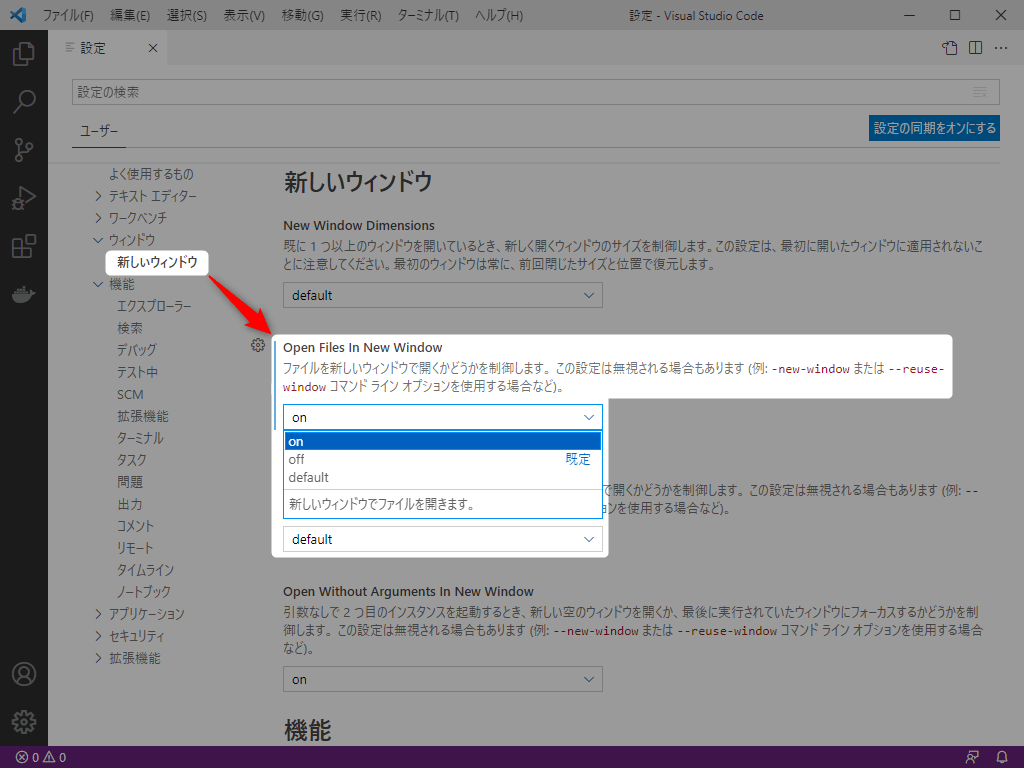Image resolution: width=1024 pixels, height=768 pixels.
Task: Select デバッグ in settings tree
Action: tap(136, 350)
